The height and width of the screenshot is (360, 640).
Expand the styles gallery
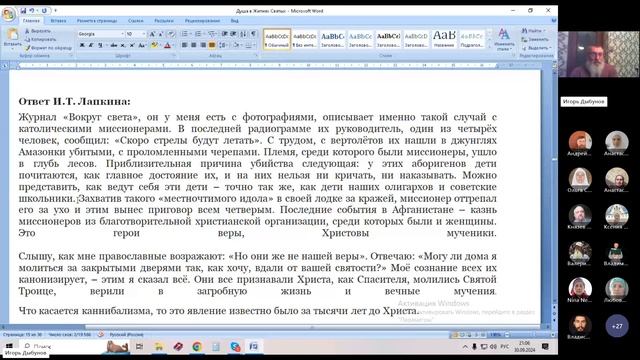(489, 47)
